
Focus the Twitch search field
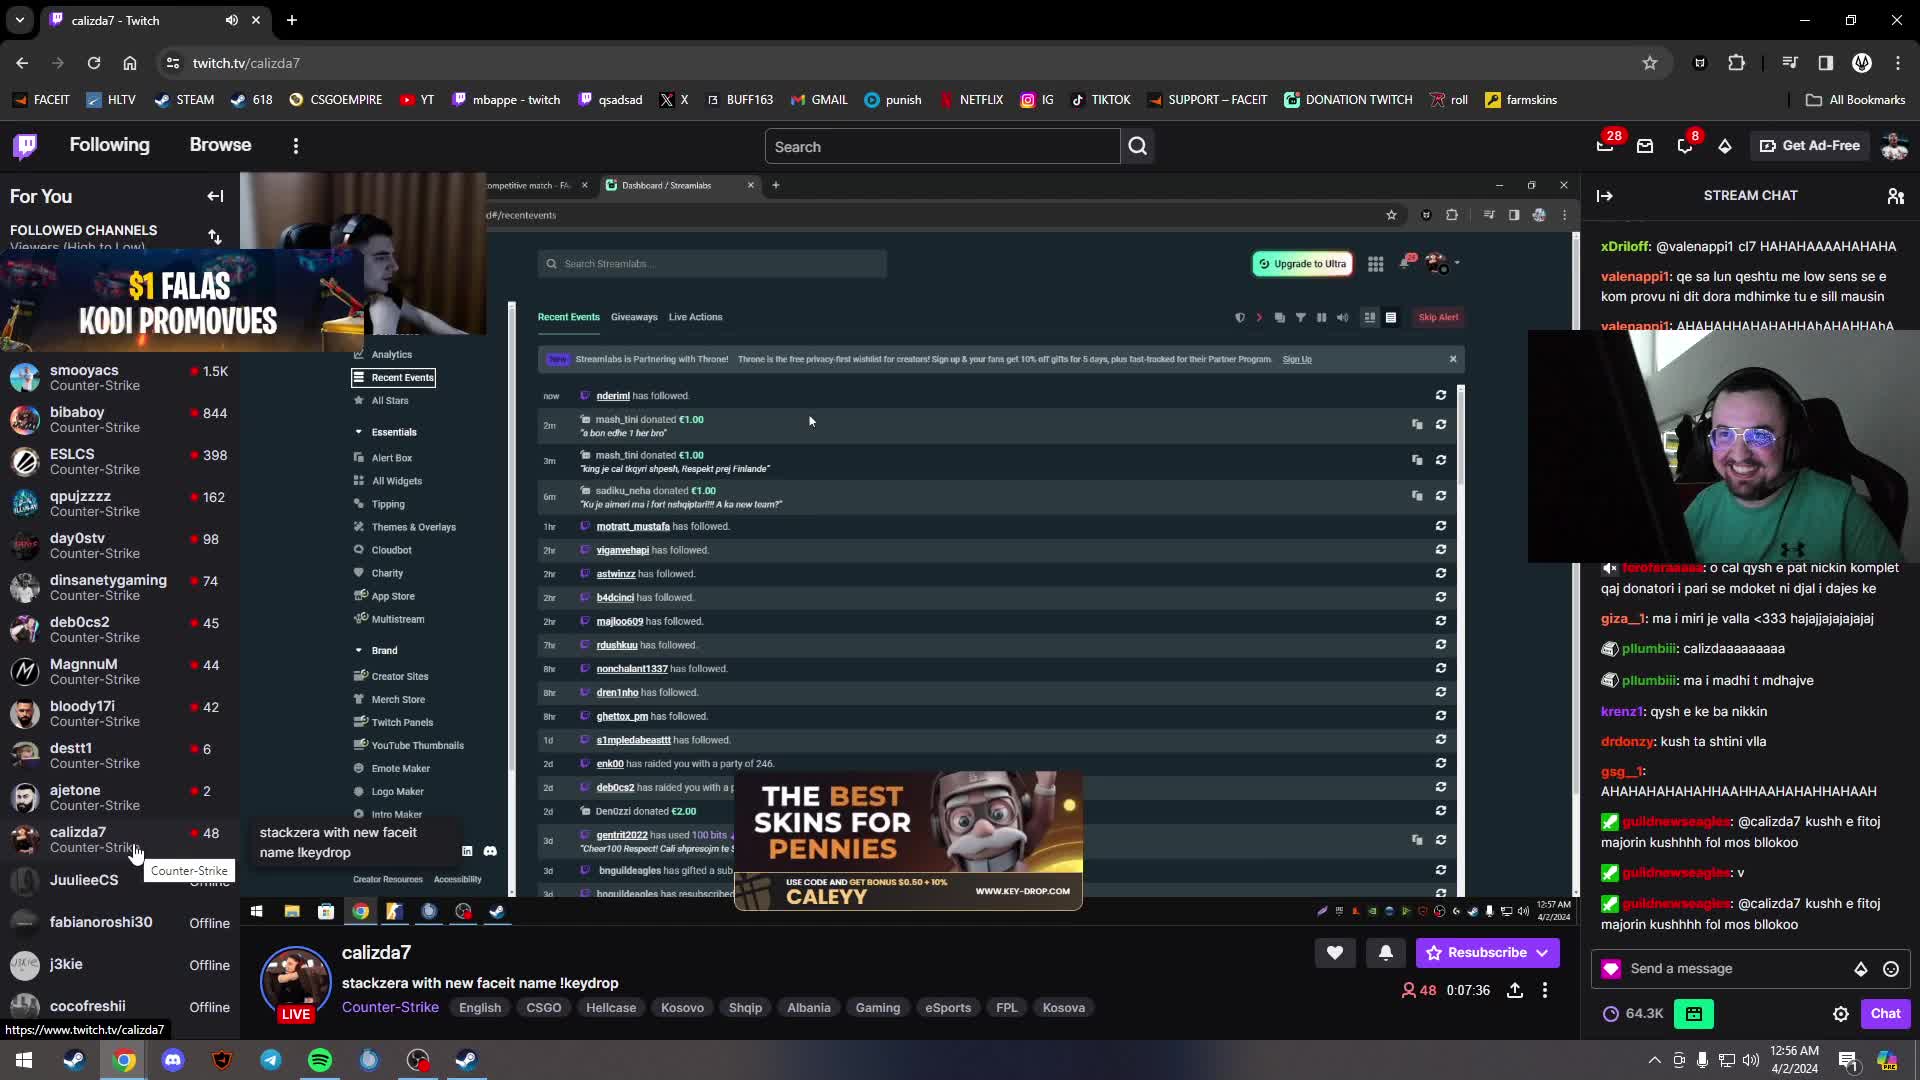coord(942,147)
